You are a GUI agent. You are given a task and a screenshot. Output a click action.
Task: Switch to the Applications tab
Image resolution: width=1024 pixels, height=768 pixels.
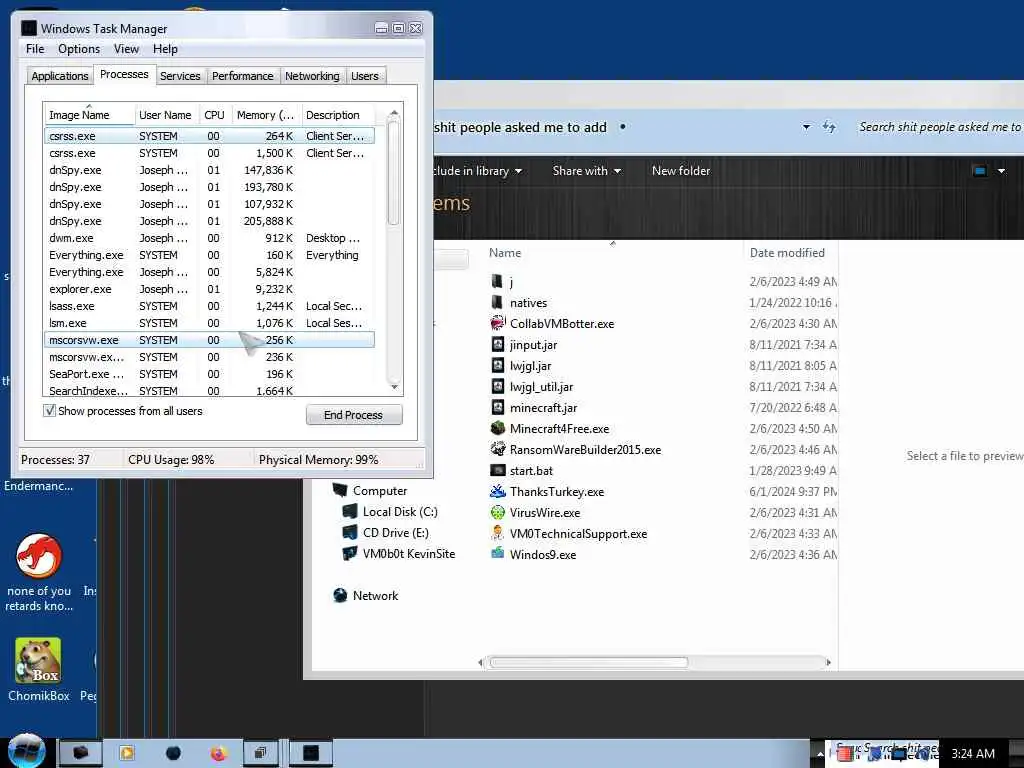coord(59,76)
